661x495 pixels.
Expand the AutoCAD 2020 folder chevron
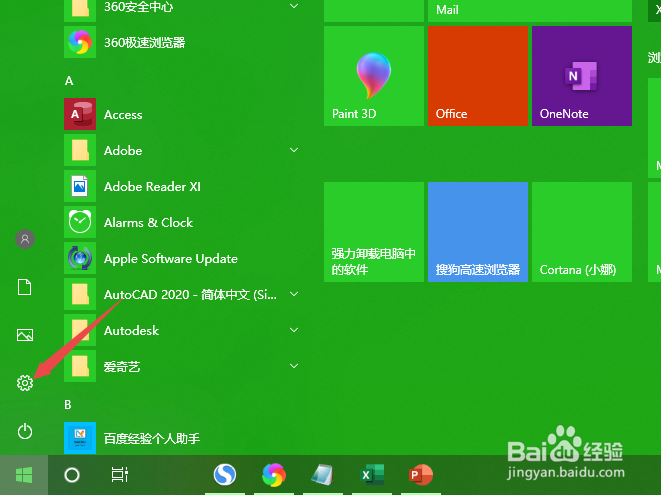click(x=294, y=294)
